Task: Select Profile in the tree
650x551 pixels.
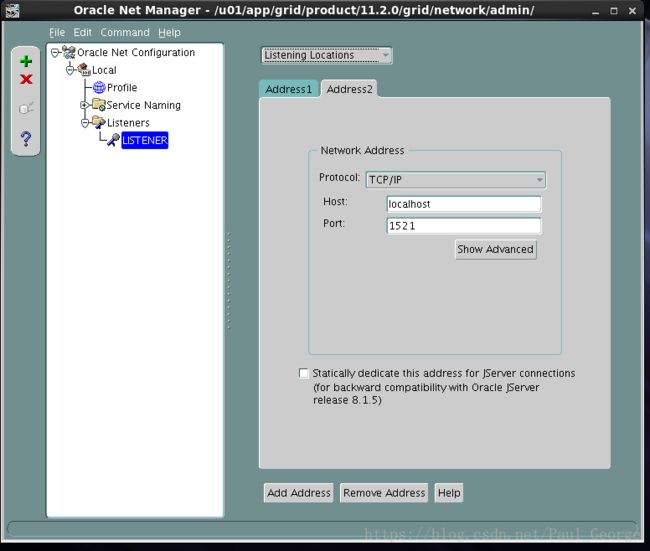Action: [x=122, y=87]
